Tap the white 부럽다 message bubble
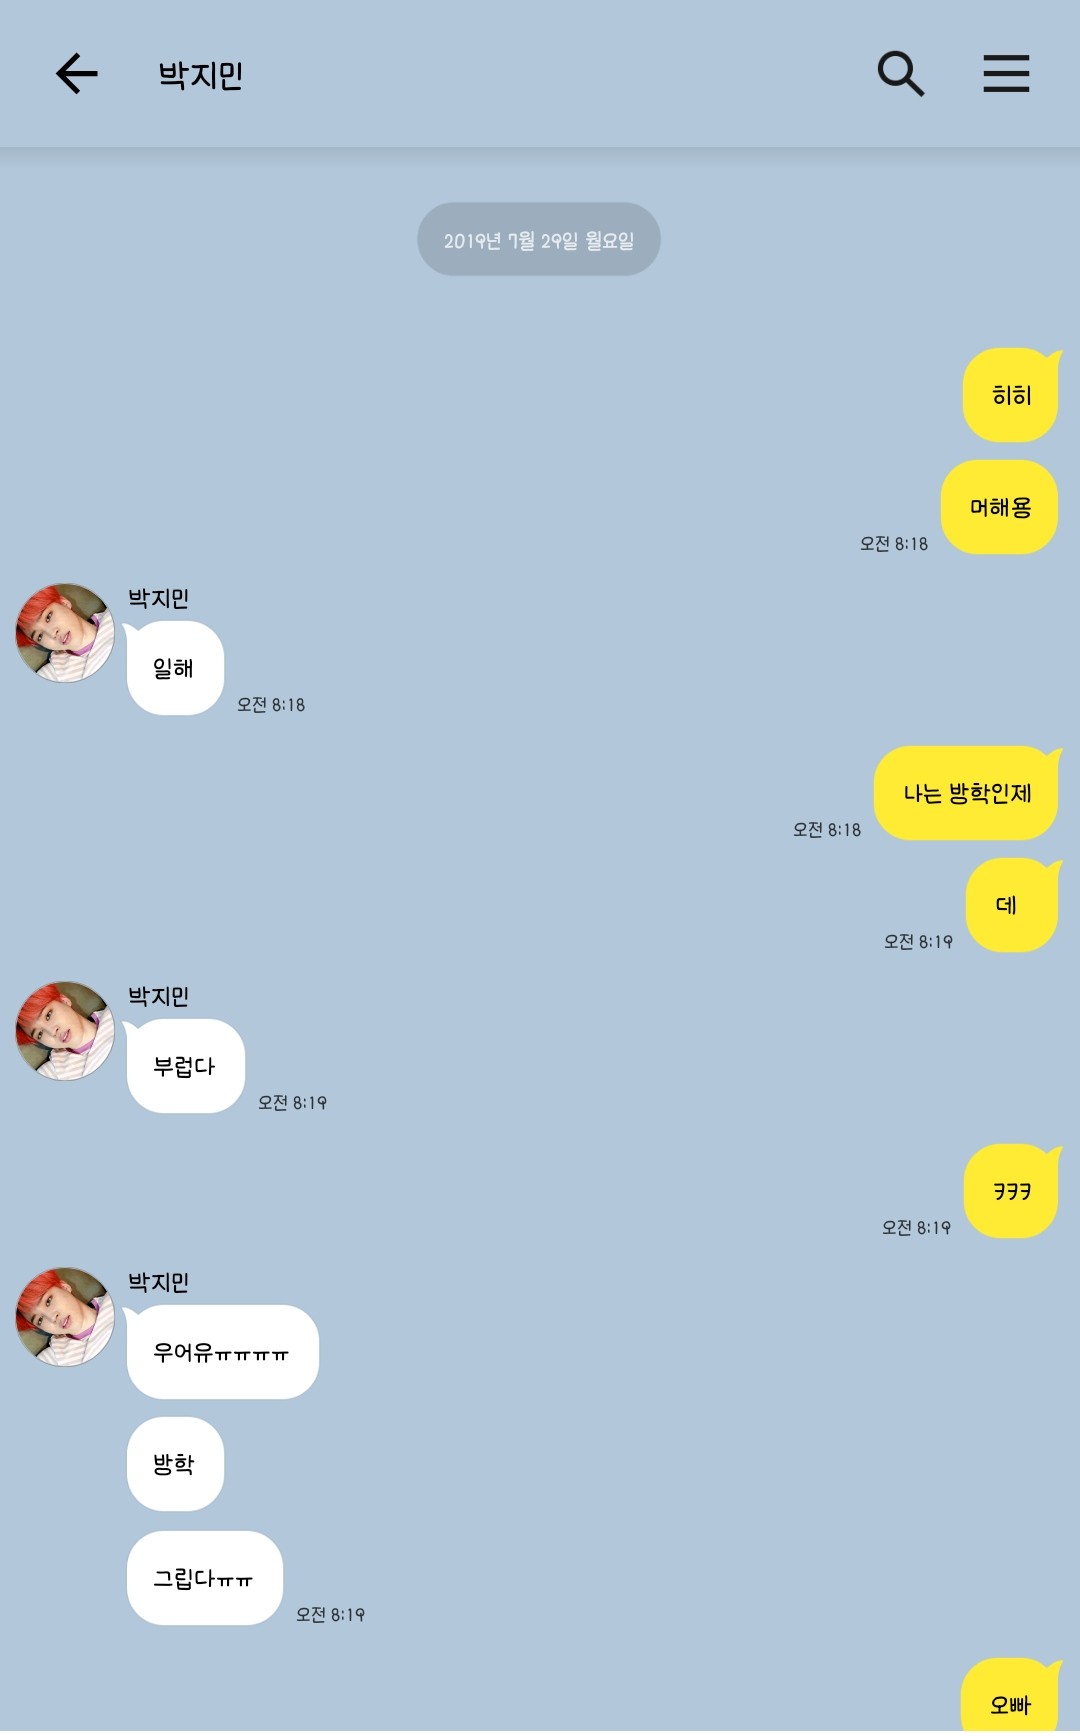Image resolution: width=1080 pixels, height=1736 pixels. 185,1066
